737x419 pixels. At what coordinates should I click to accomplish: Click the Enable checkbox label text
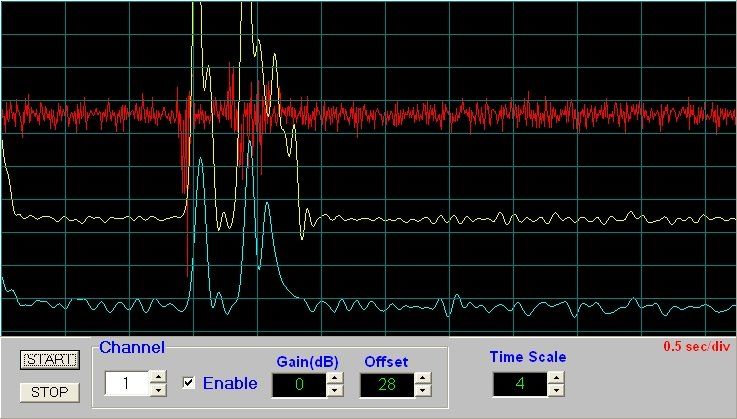[x=230, y=383]
